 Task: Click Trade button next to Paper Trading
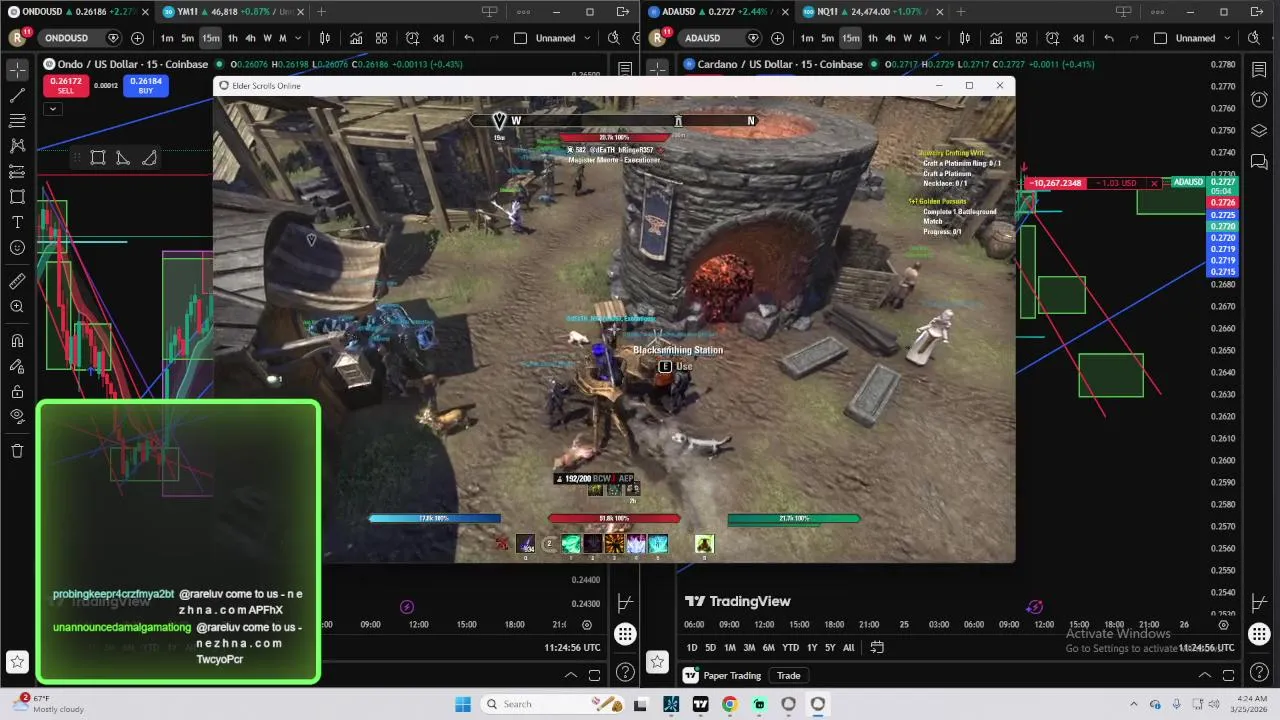coord(789,675)
